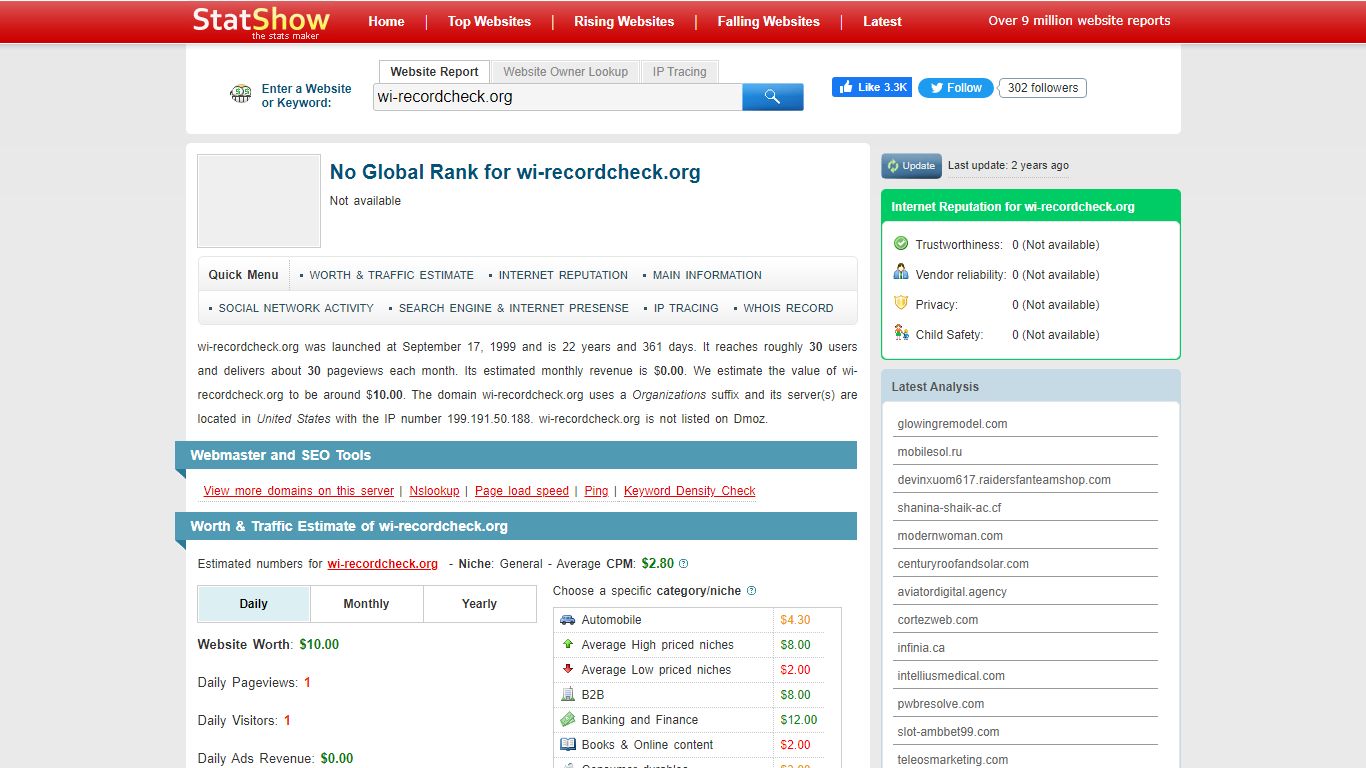
Task: Click the B2B building icon
Action: click(x=568, y=694)
